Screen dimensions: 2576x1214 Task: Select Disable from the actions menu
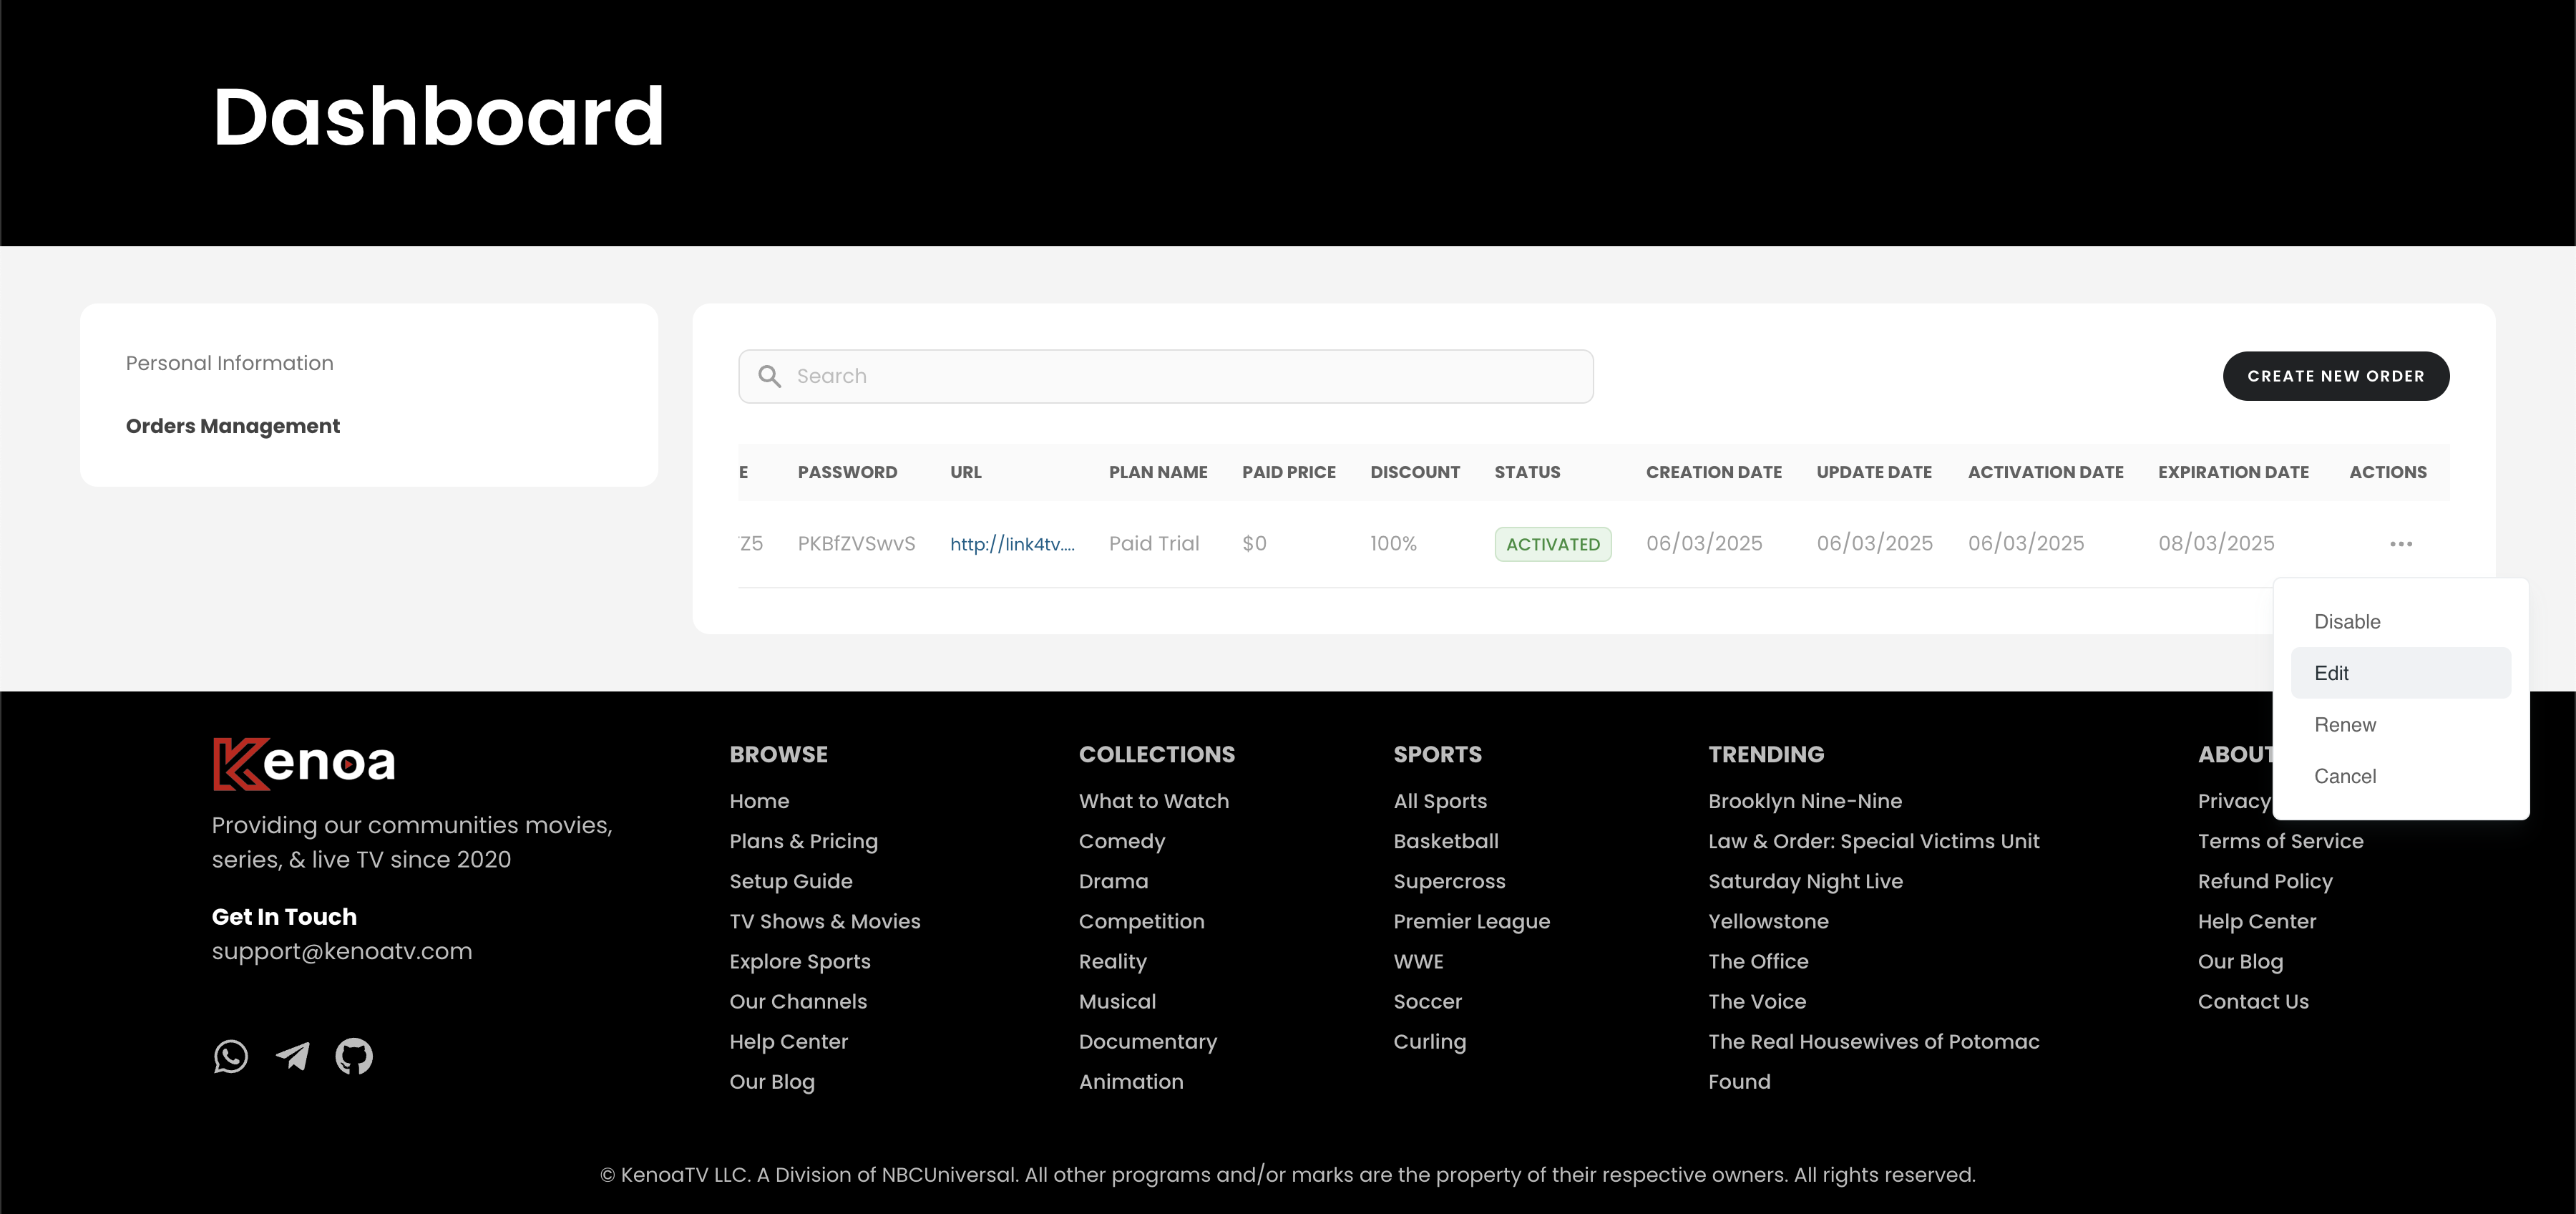click(2400, 621)
